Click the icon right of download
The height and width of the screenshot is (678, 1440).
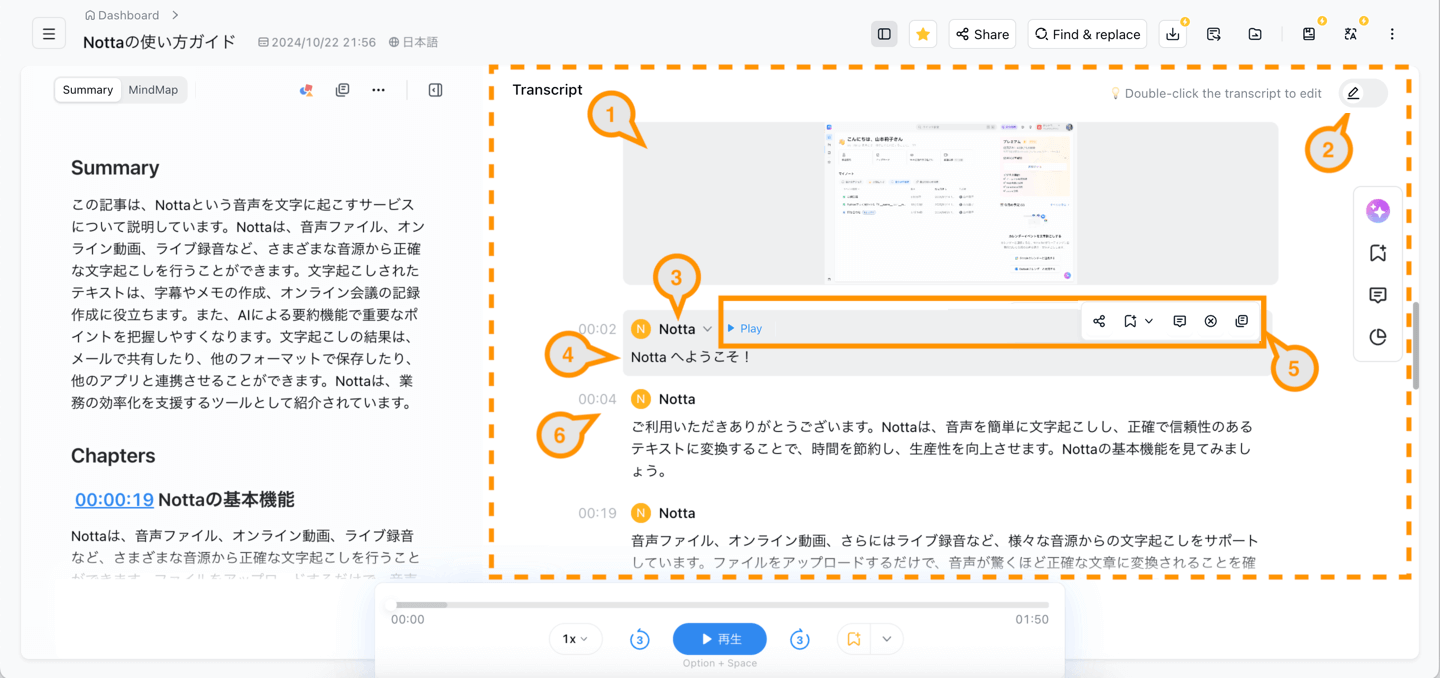[1214, 34]
